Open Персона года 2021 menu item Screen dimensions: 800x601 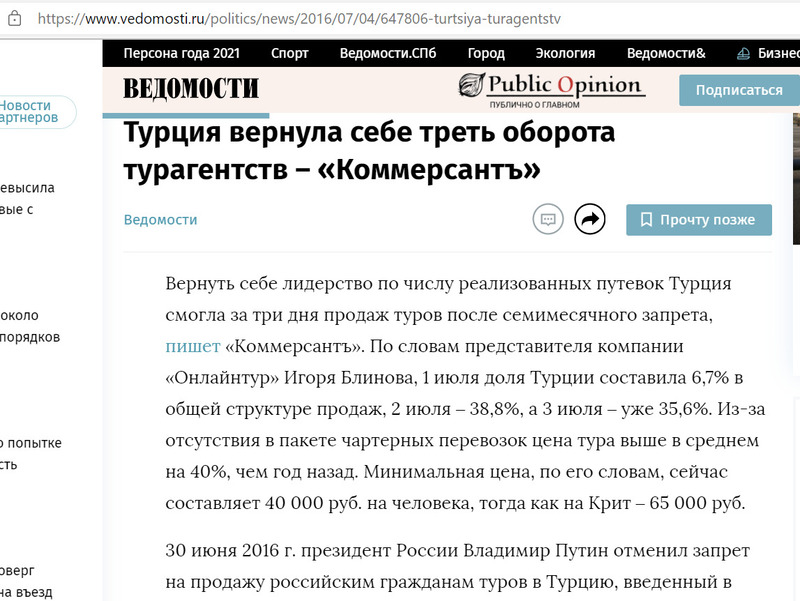(x=181, y=54)
